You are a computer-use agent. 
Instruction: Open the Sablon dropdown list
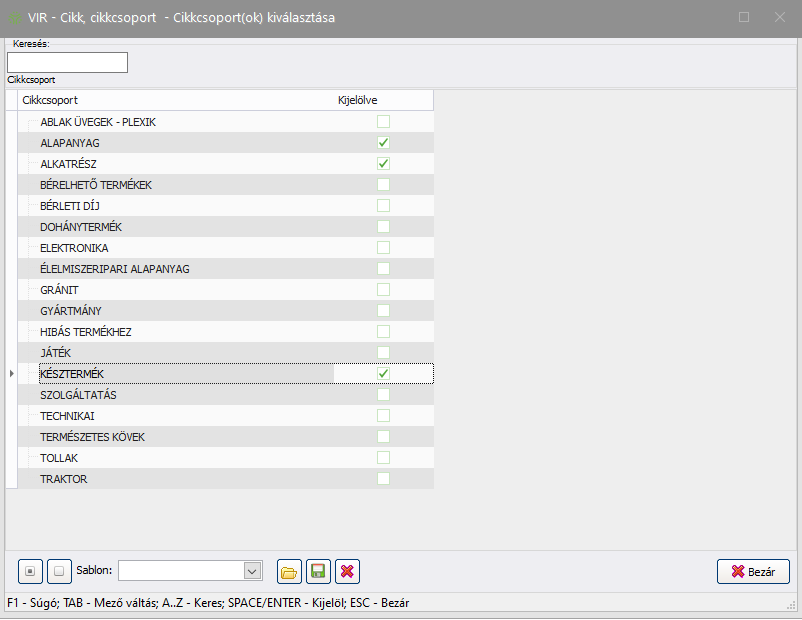[x=252, y=570]
